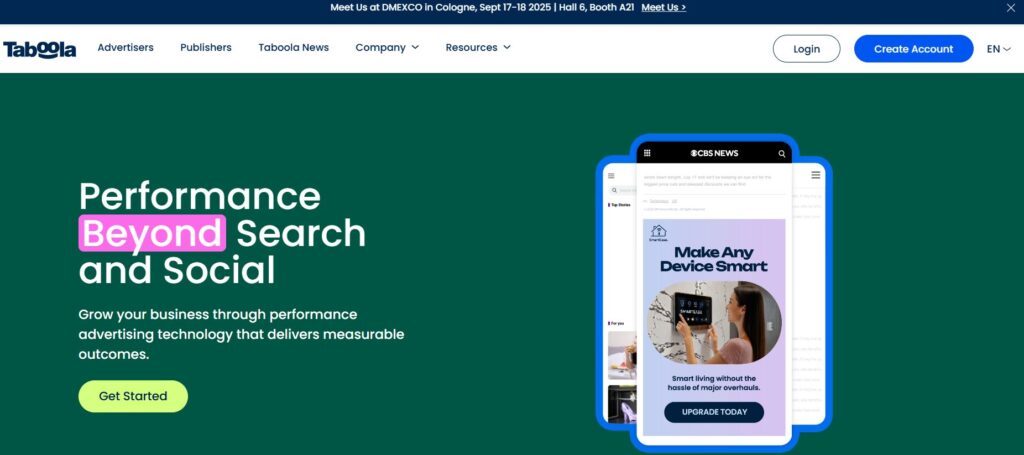Open the Meet Us link in banner
The image size is (1024, 455).
point(664,8)
